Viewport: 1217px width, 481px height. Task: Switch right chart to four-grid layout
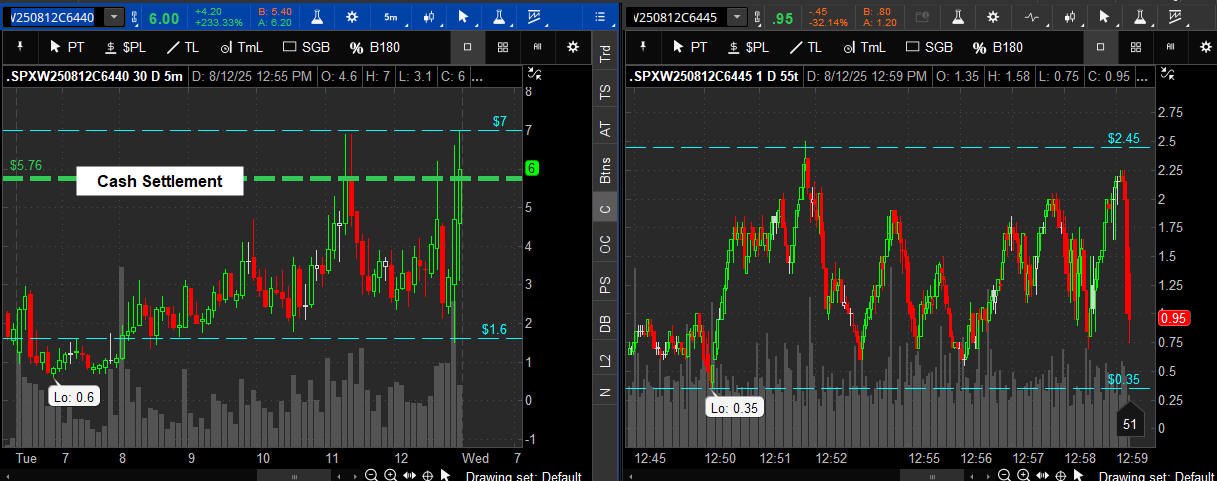(1135, 47)
